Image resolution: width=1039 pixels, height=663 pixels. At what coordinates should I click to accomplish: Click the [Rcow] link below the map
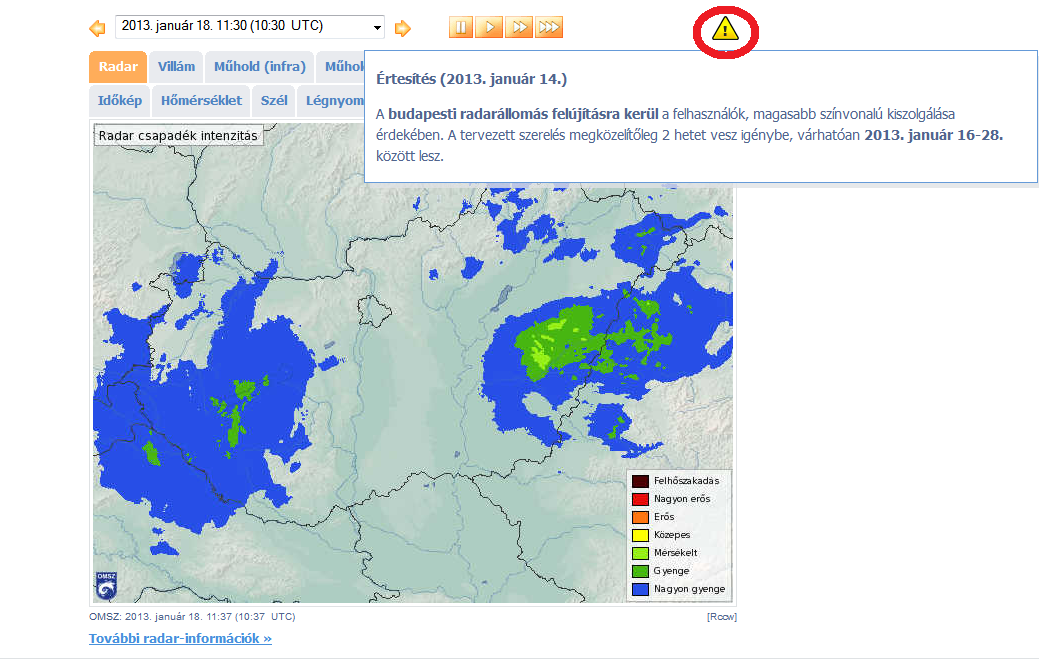(x=721, y=617)
